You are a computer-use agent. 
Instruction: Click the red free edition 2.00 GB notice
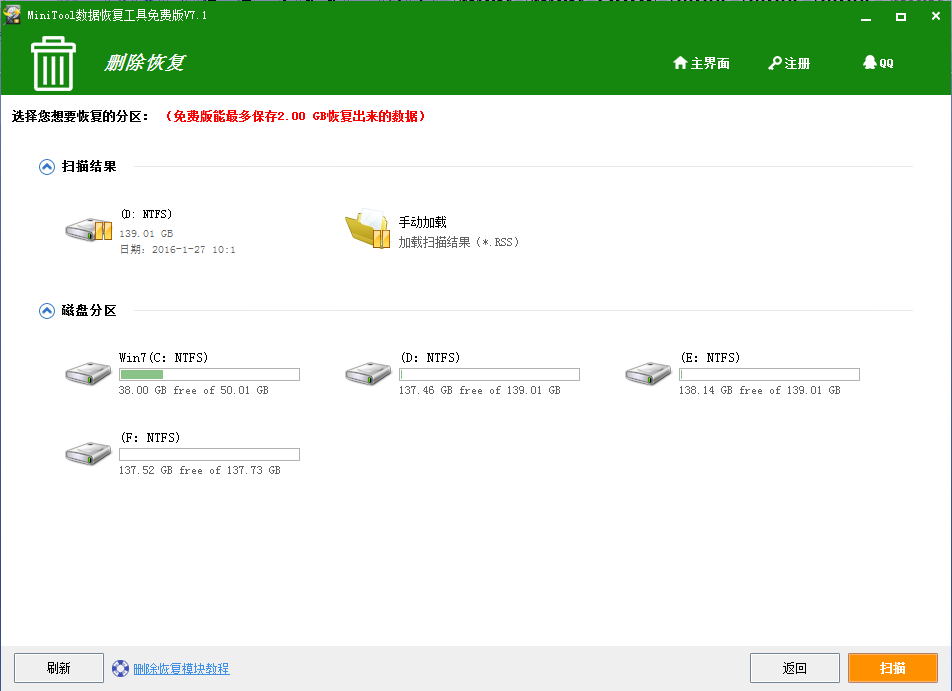(296, 116)
